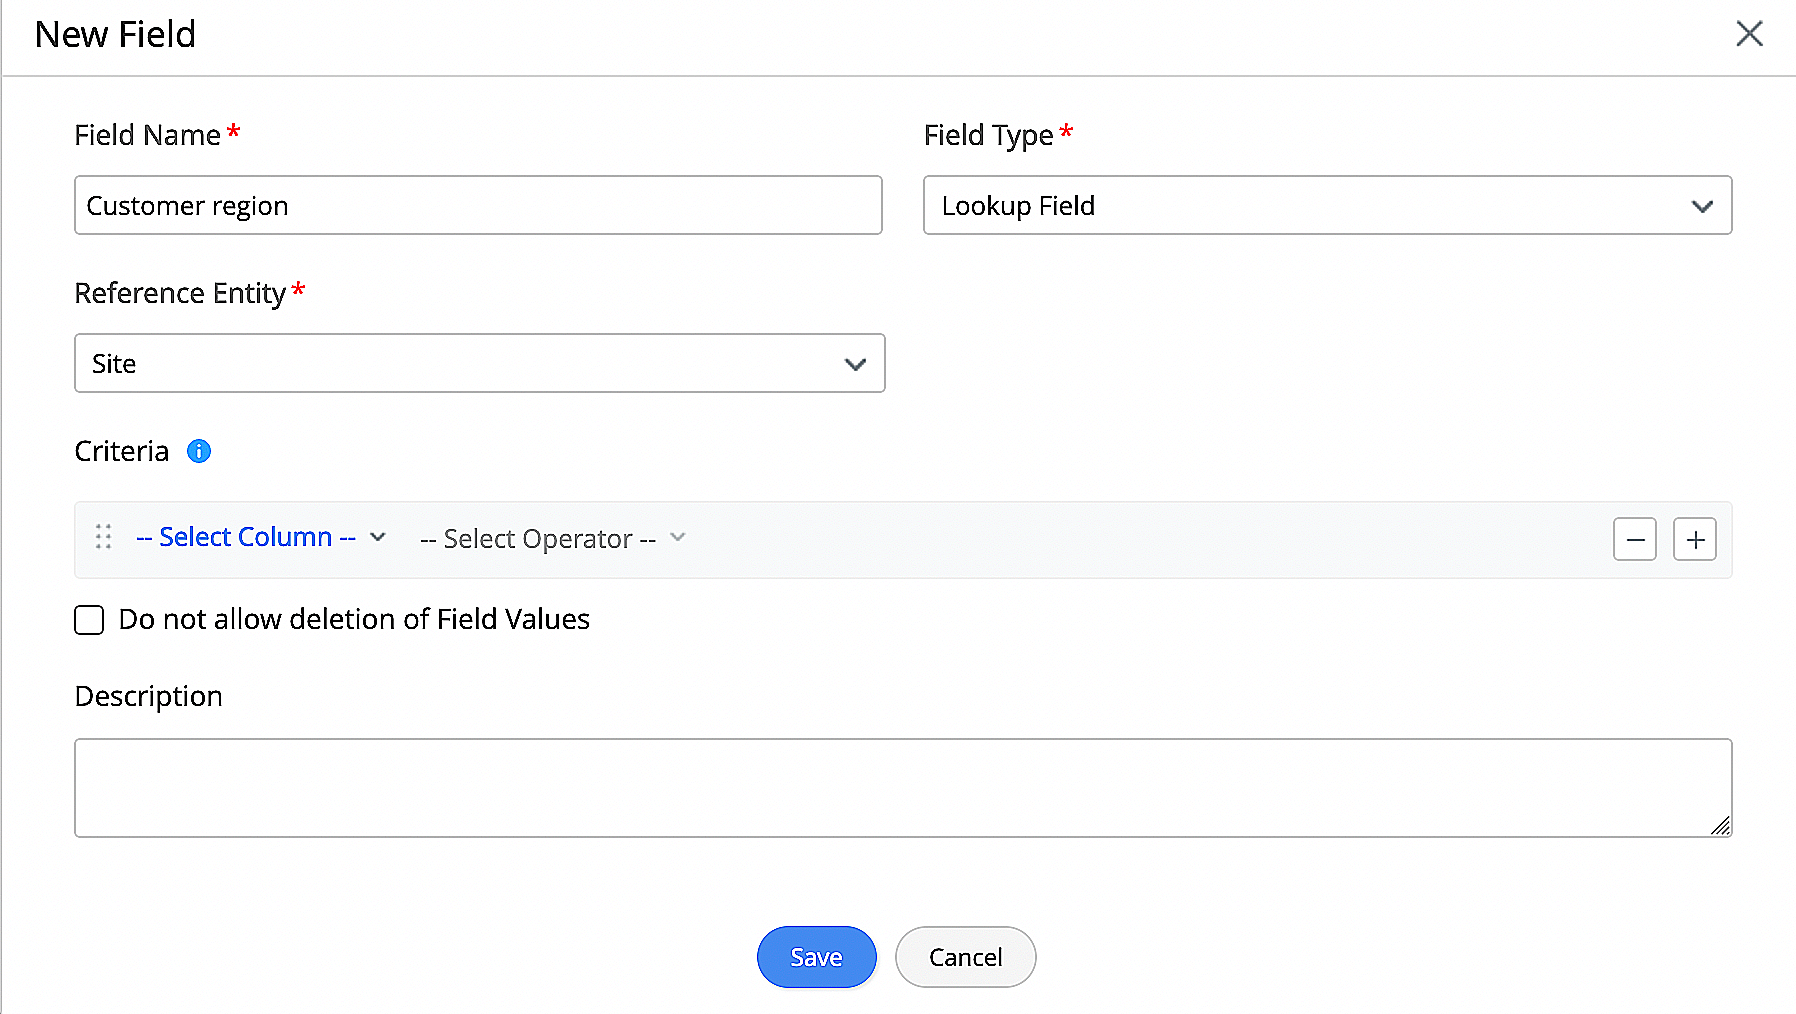Click the Criteria info icon

click(x=198, y=451)
